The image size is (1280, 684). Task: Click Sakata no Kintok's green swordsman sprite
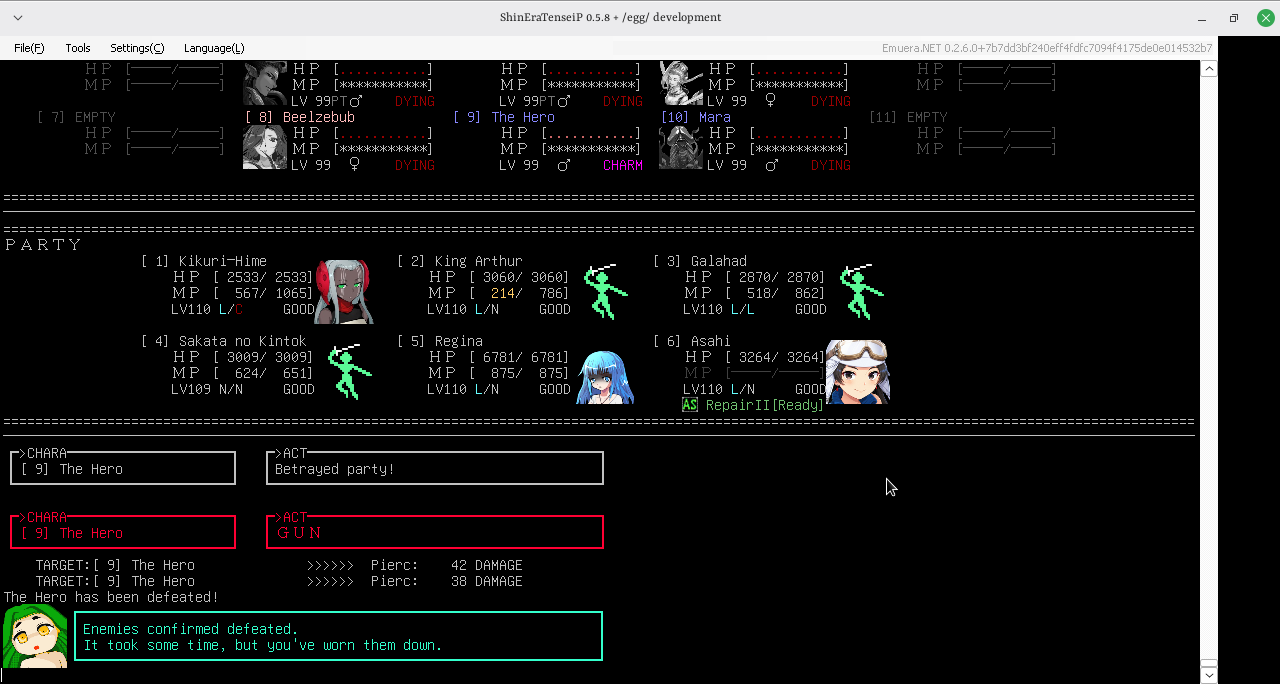coord(348,371)
